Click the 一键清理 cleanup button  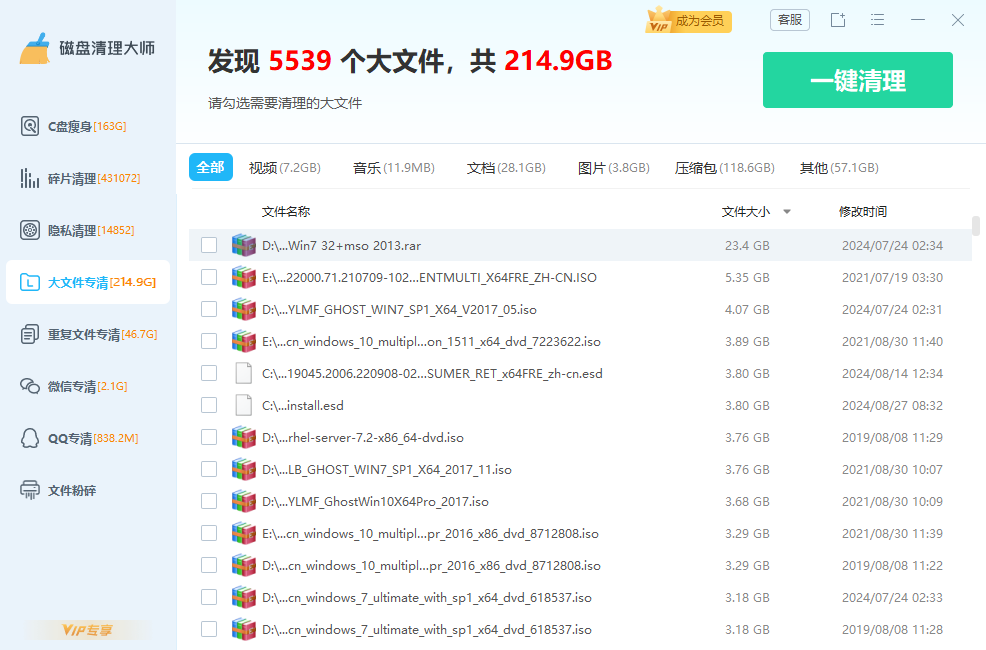[857, 80]
